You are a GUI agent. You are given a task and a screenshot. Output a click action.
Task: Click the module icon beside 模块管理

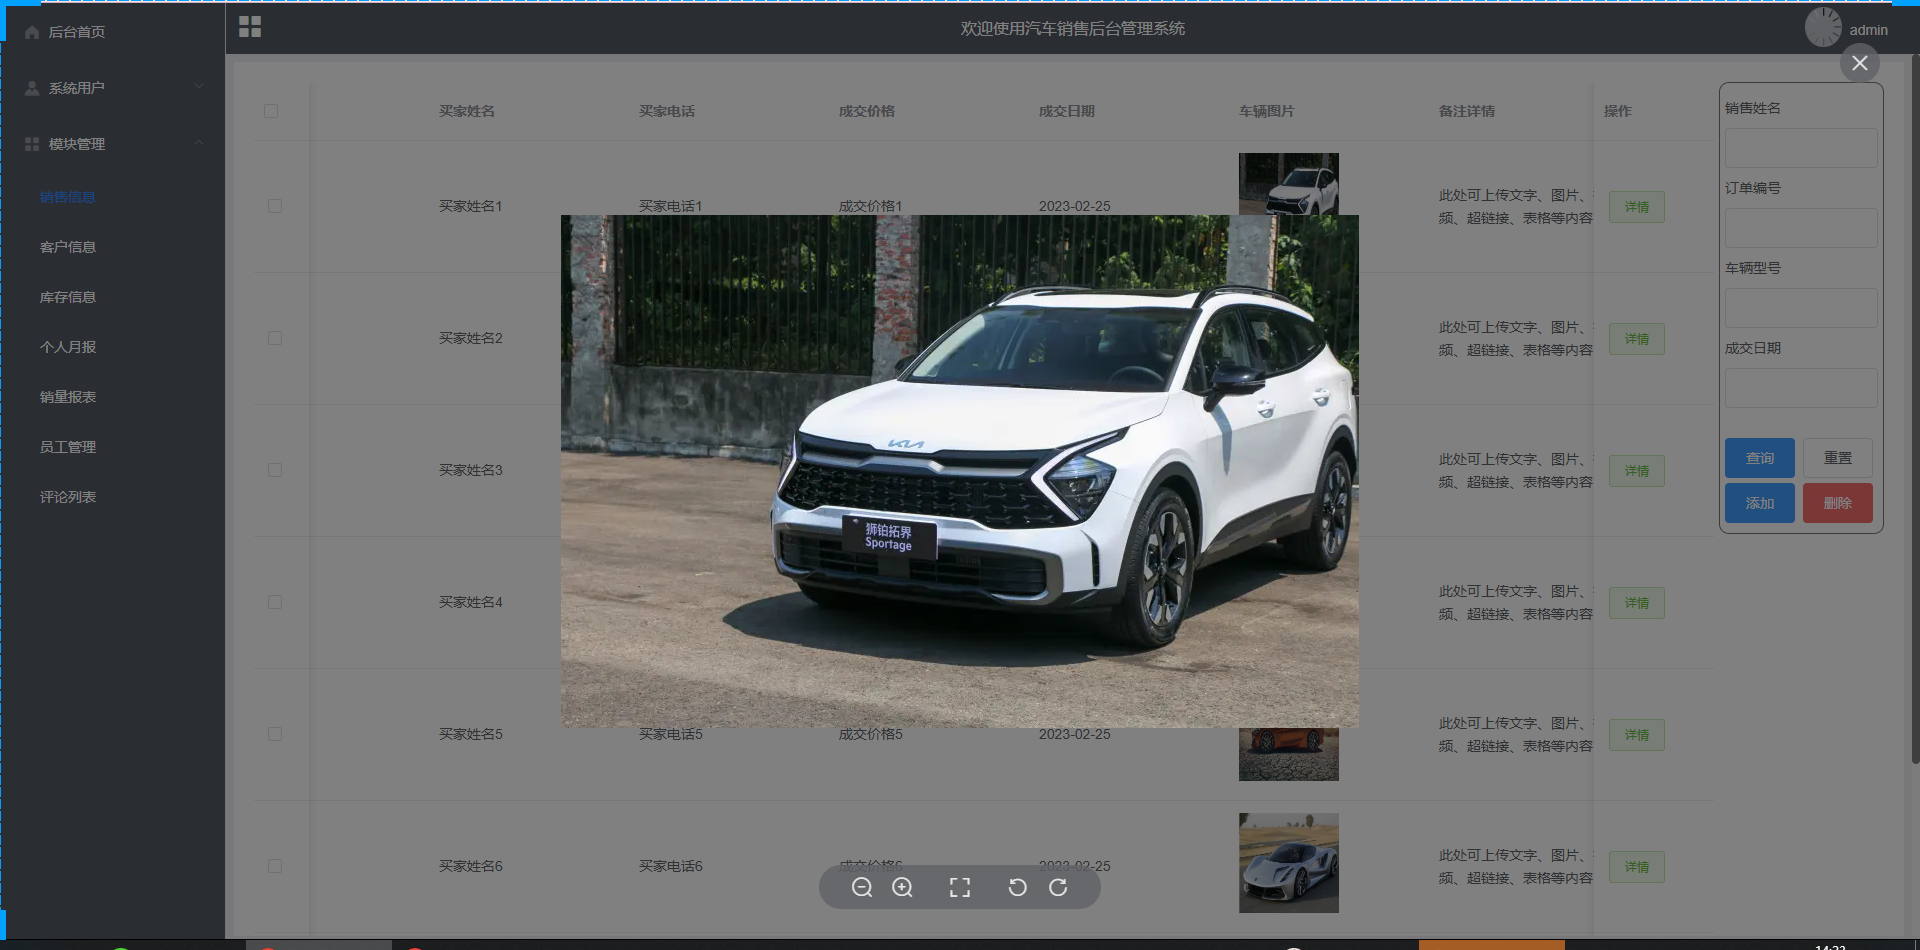[x=32, y=144]
